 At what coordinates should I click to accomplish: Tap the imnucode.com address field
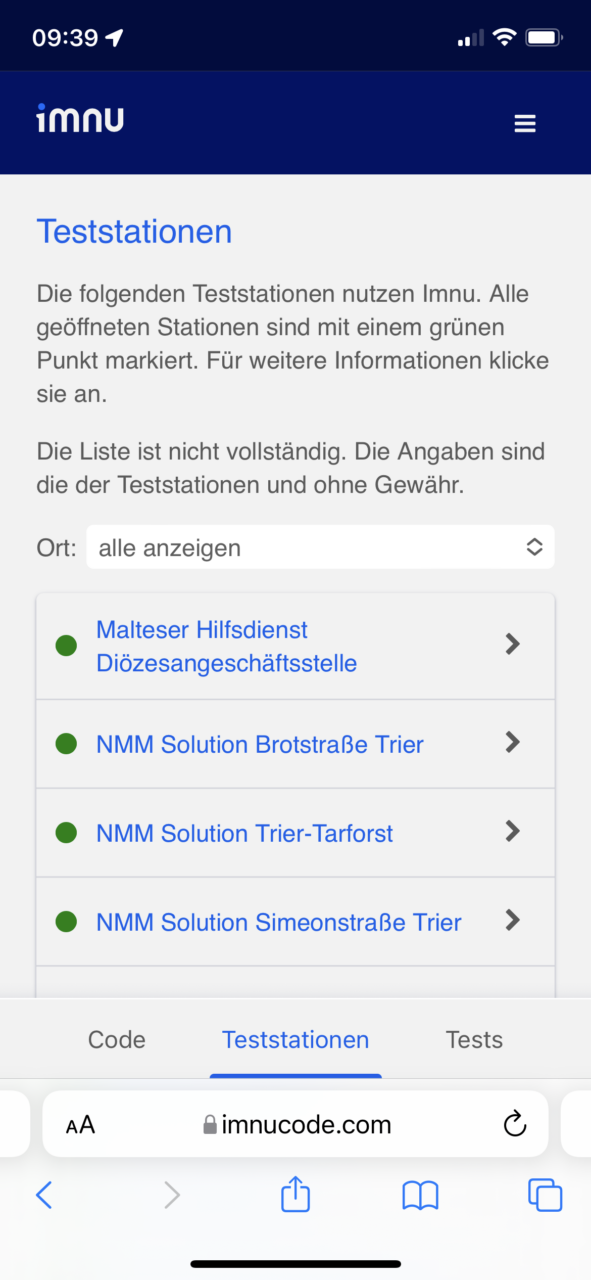[295, 1124]
